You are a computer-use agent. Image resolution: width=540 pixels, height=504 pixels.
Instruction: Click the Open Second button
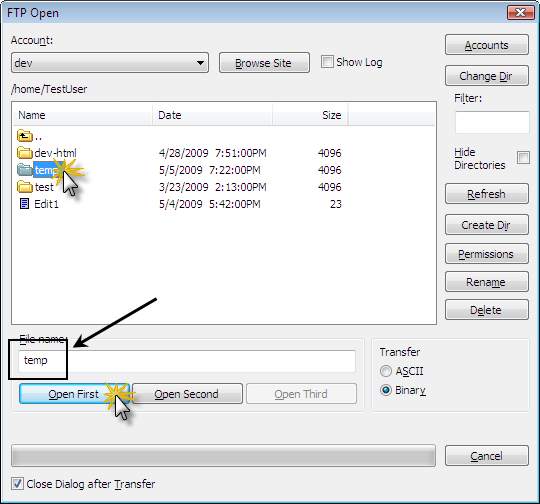pos(187,394)
